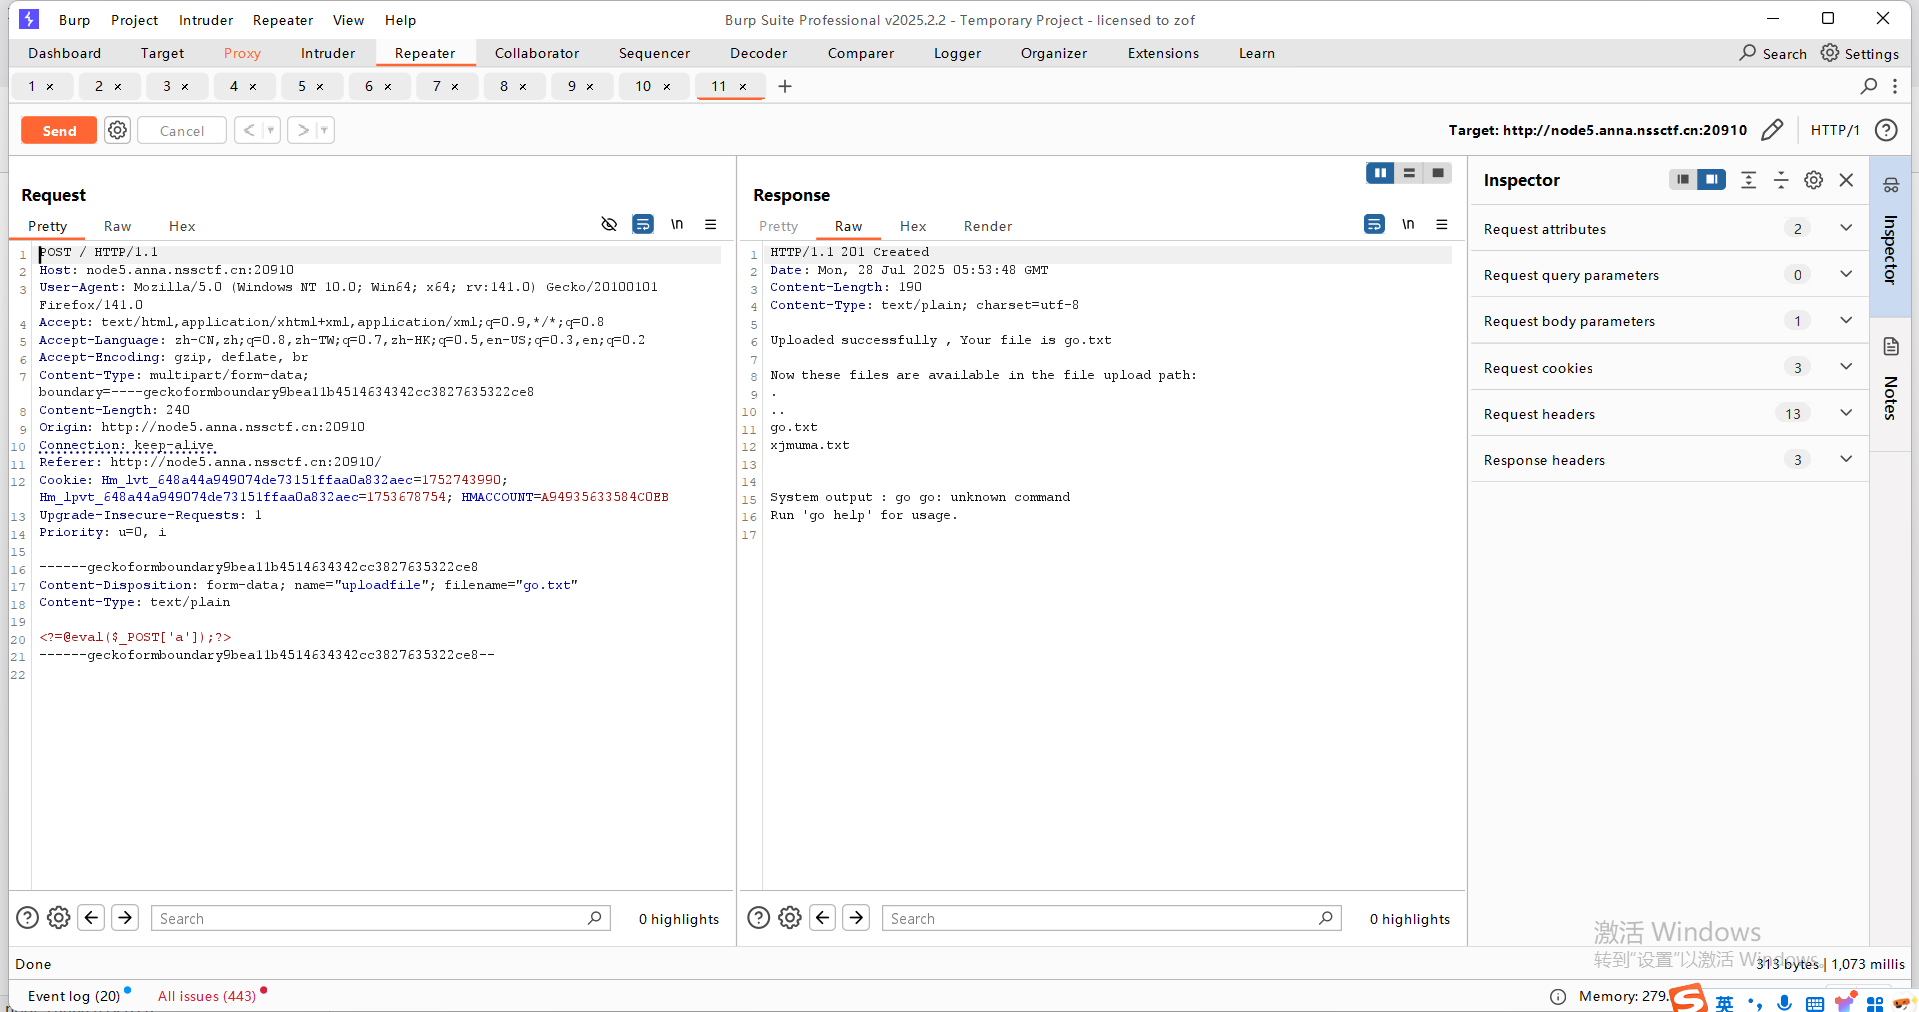Toggle Response show newlines \n
Viewport: 1919px width, 1012px height.
(1408, 224)
